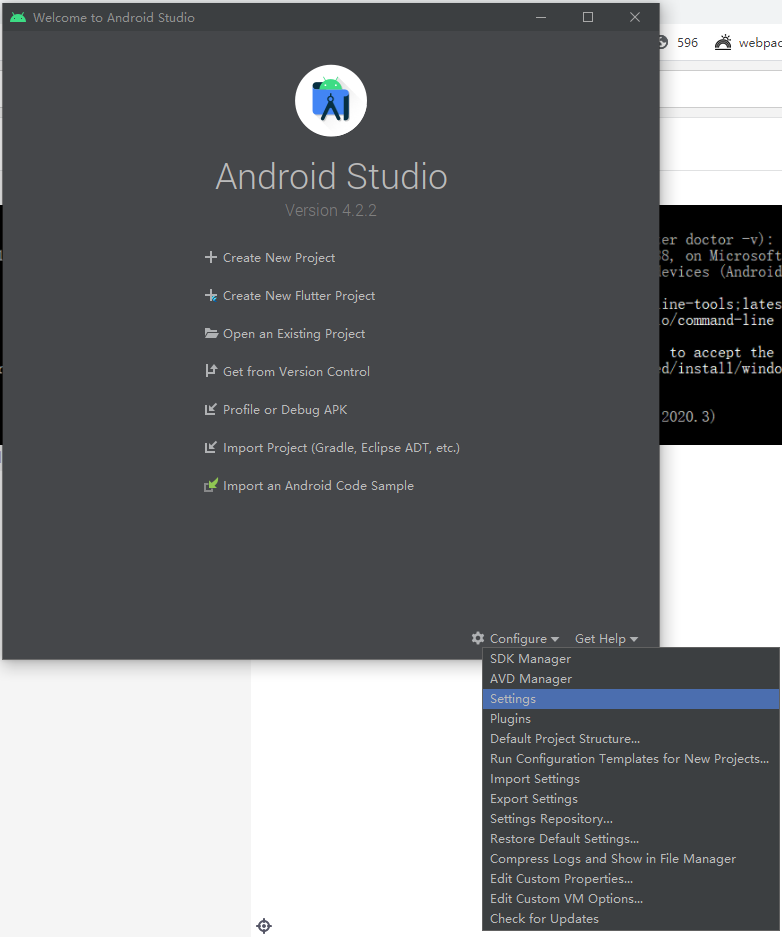This screenshot has height=937, width=782.
Task: Choose Restore Default Settings... menu entry
Action: 631,839
